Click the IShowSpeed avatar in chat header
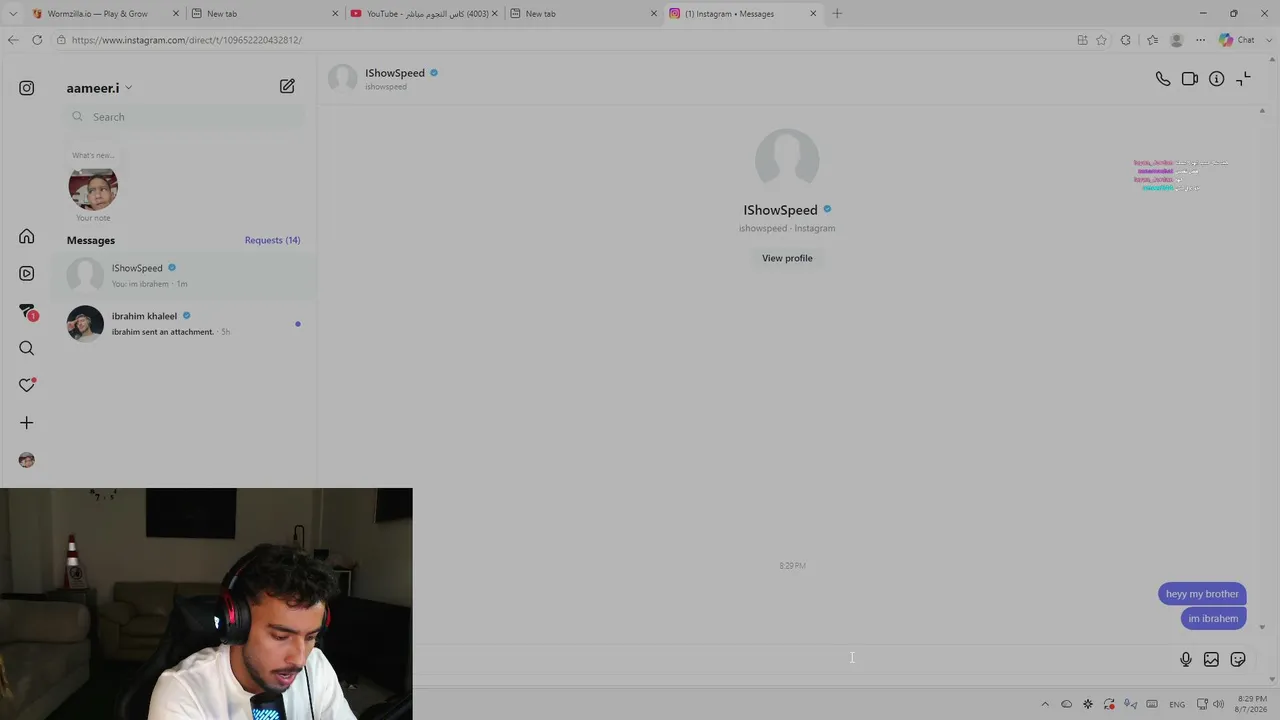The image size is (1280, 720). pyautogui.click(x=343, y=79)
